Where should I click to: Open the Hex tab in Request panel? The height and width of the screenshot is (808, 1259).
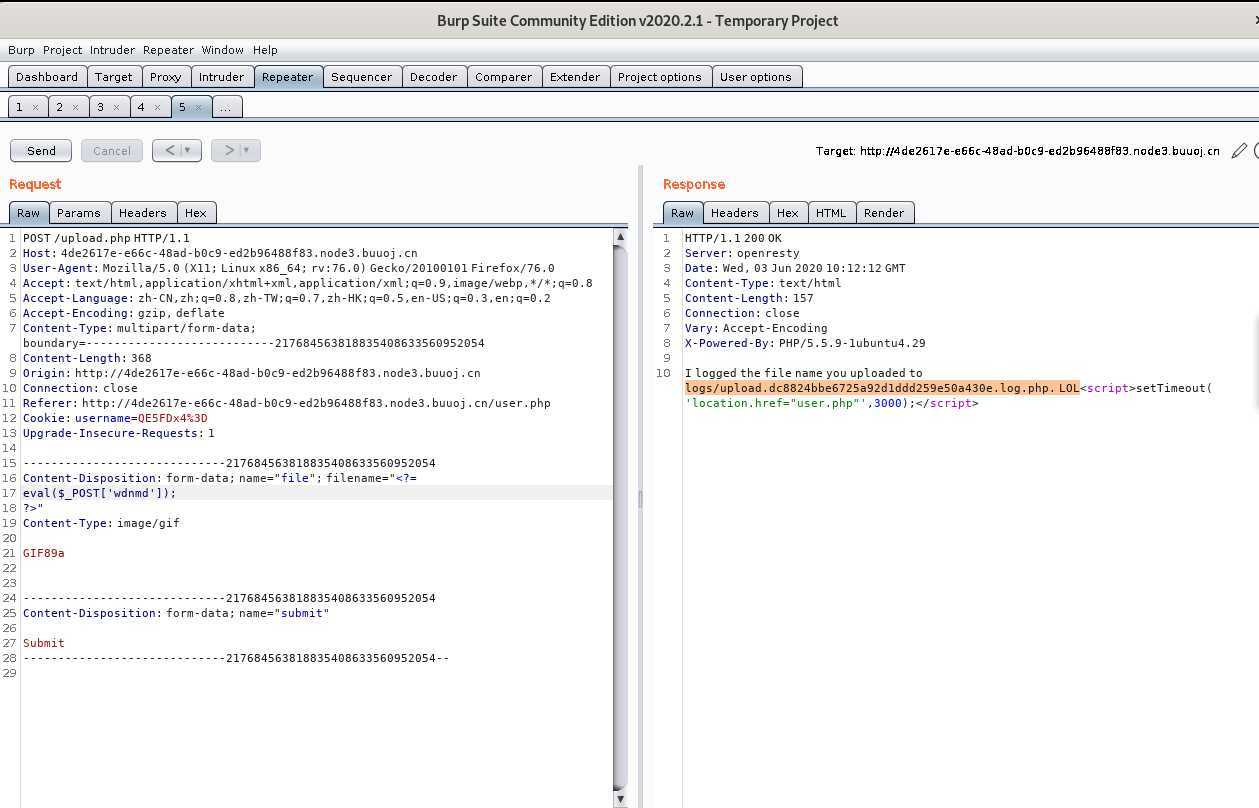(x=196, y=213)
